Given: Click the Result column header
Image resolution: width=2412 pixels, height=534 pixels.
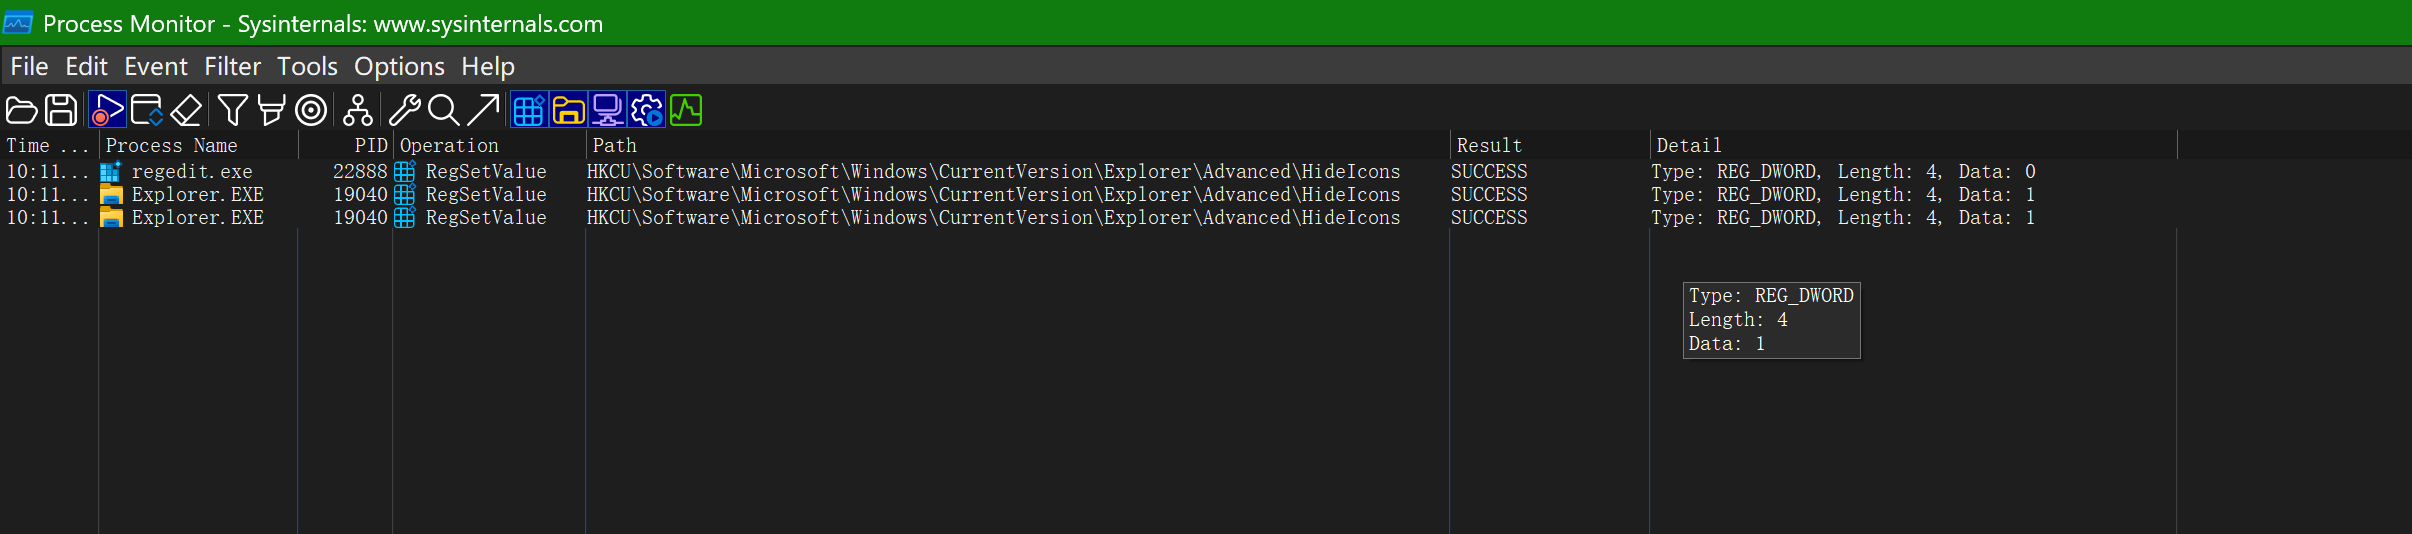Looking at the screenshot, I should 1549,145.
